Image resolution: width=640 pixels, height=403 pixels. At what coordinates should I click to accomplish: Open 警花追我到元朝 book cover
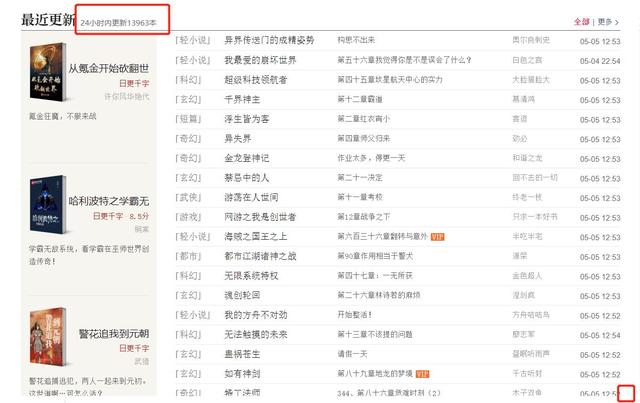[x=48, y=337]
